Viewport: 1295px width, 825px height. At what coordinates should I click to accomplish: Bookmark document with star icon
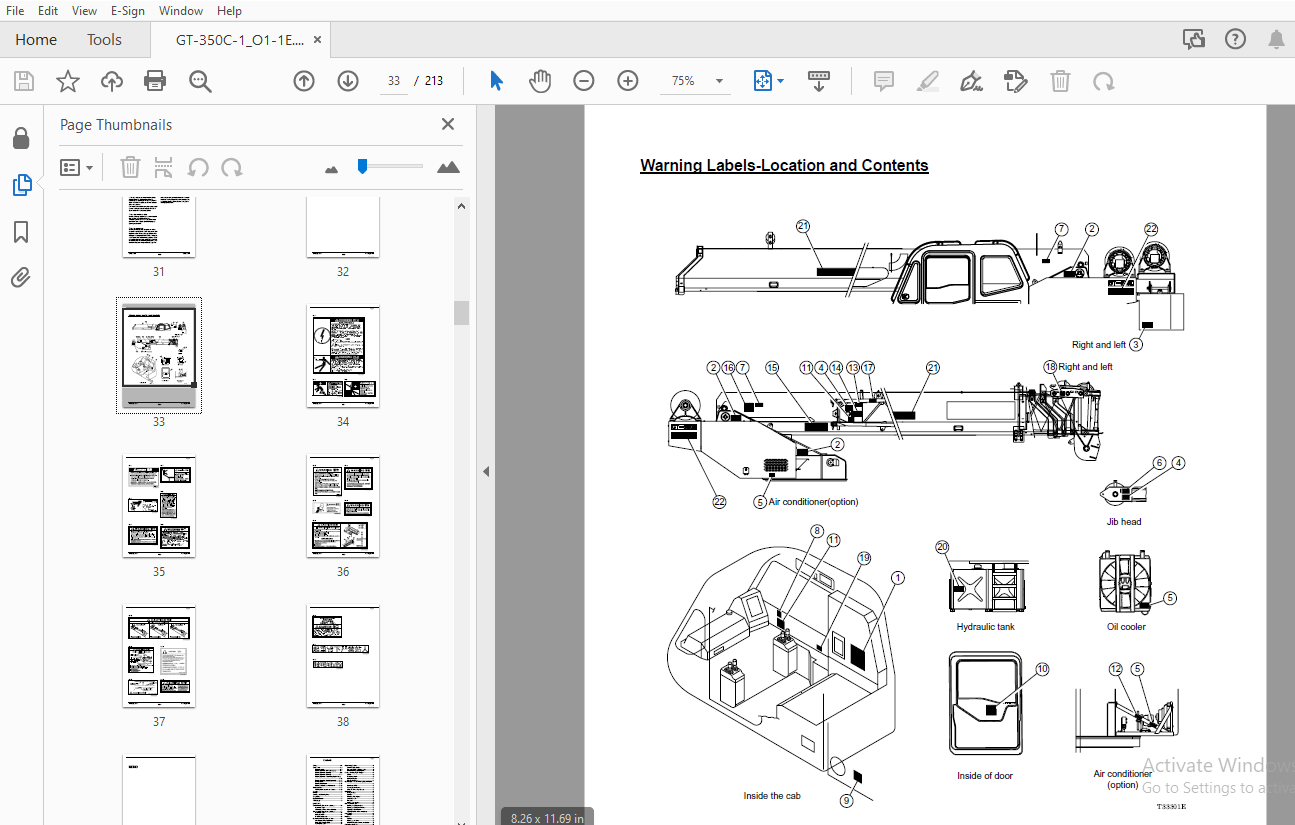coord(67,81)
